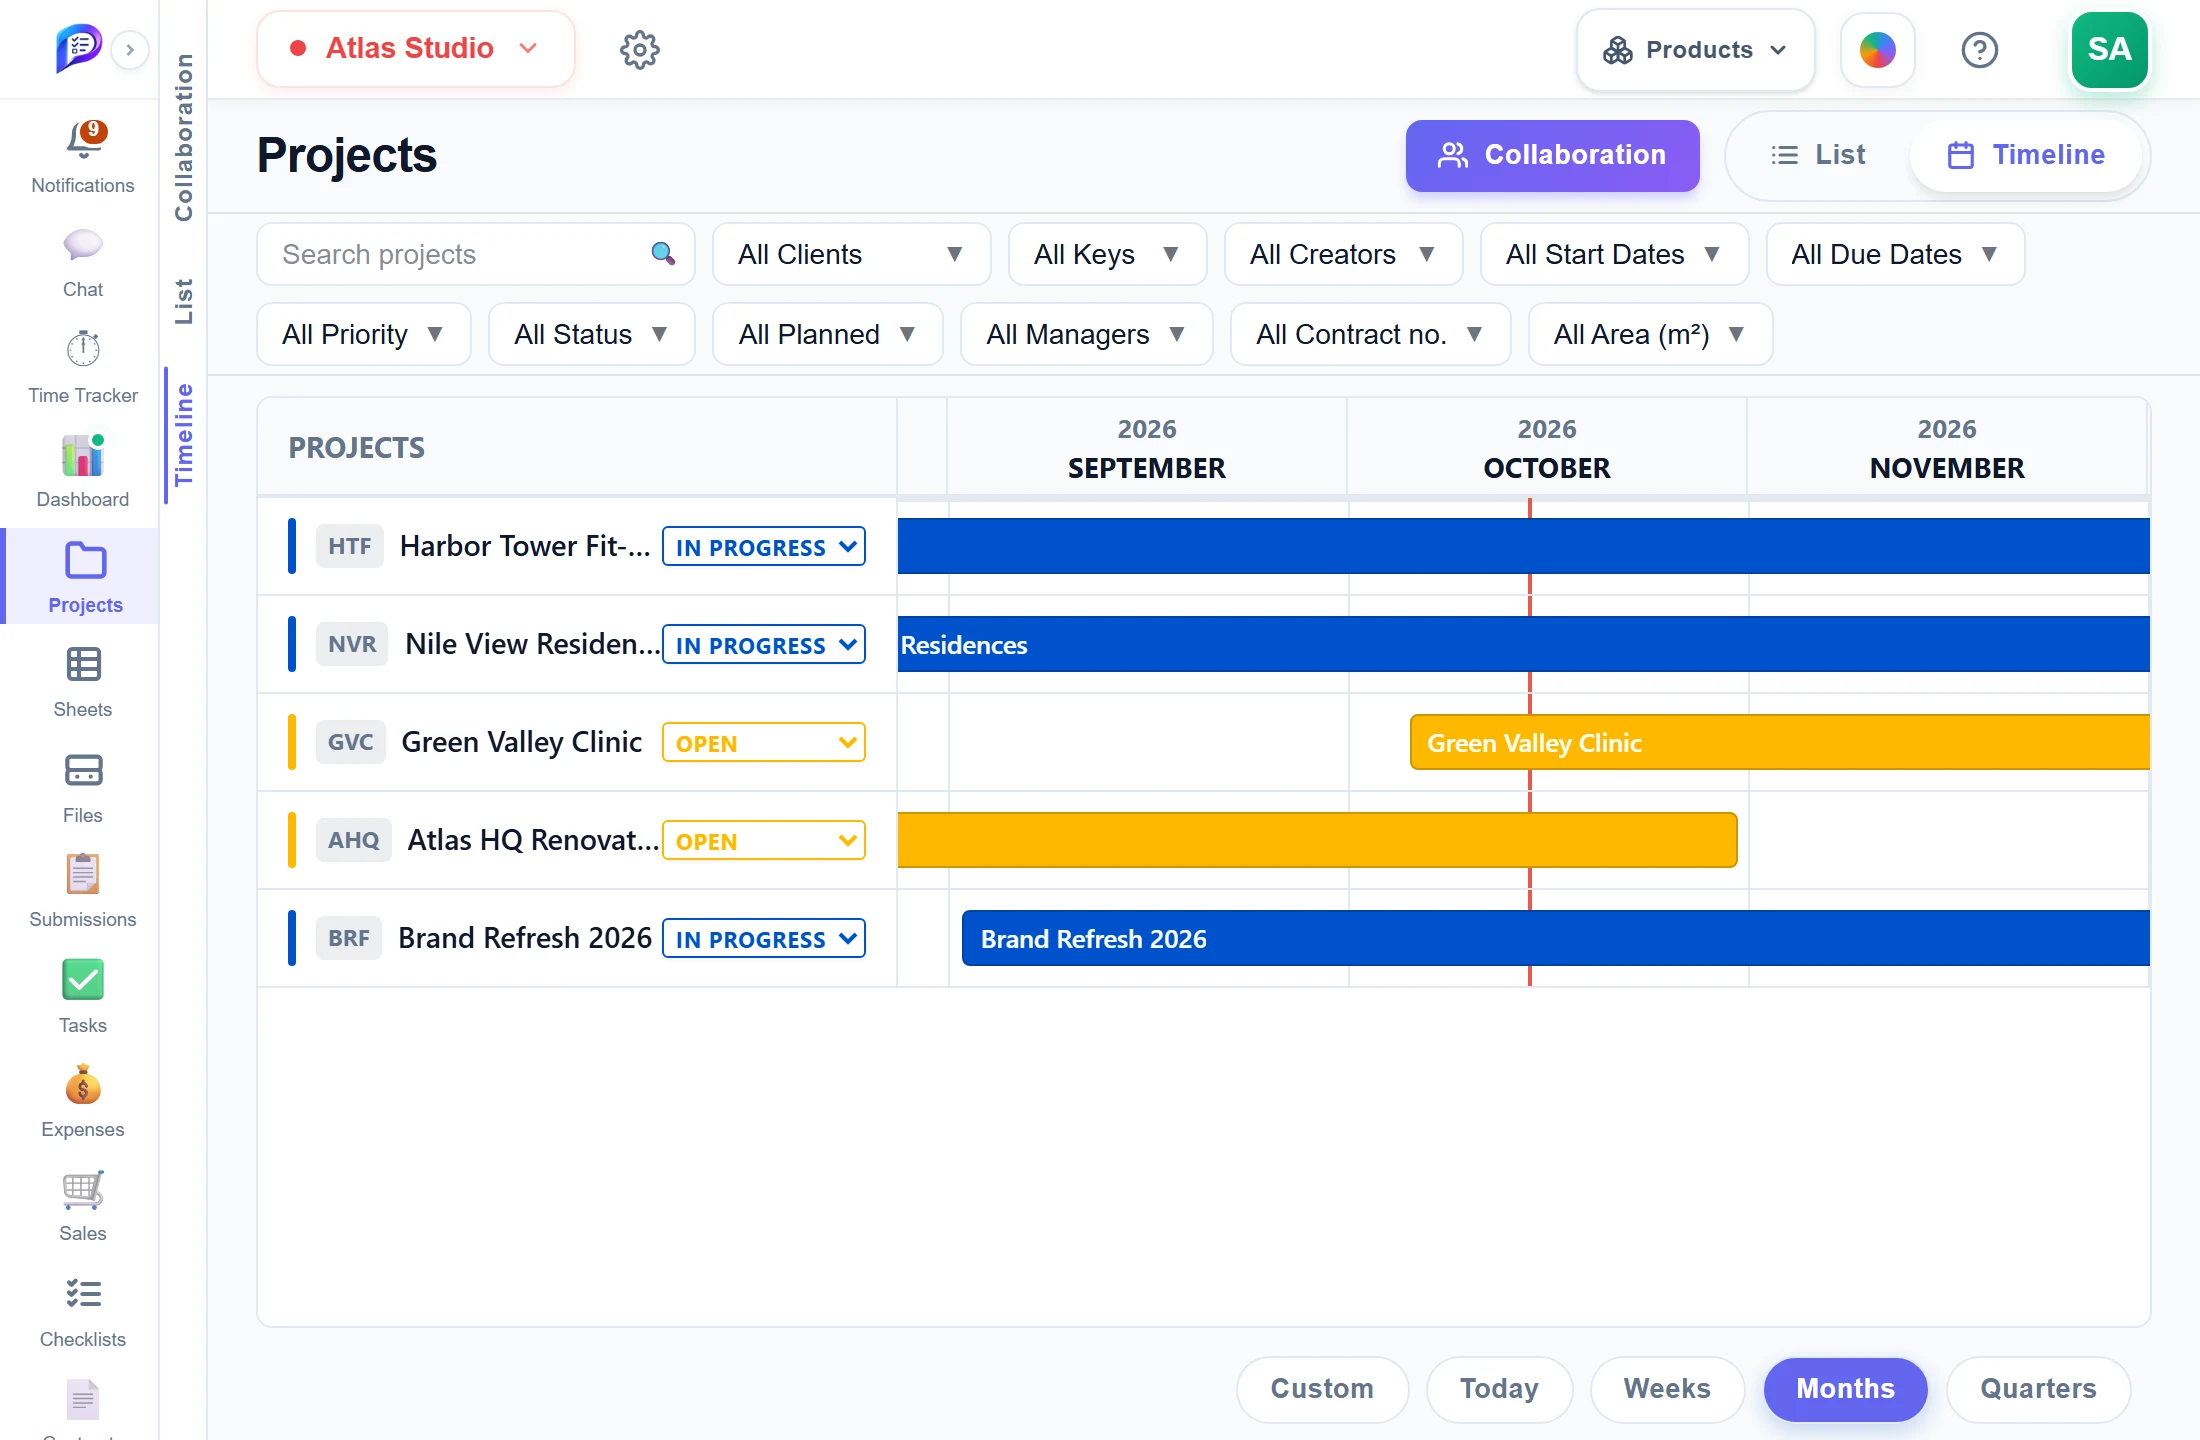
Task: Open the Time Tracker stopwatch icon
Action: [83, 349]
